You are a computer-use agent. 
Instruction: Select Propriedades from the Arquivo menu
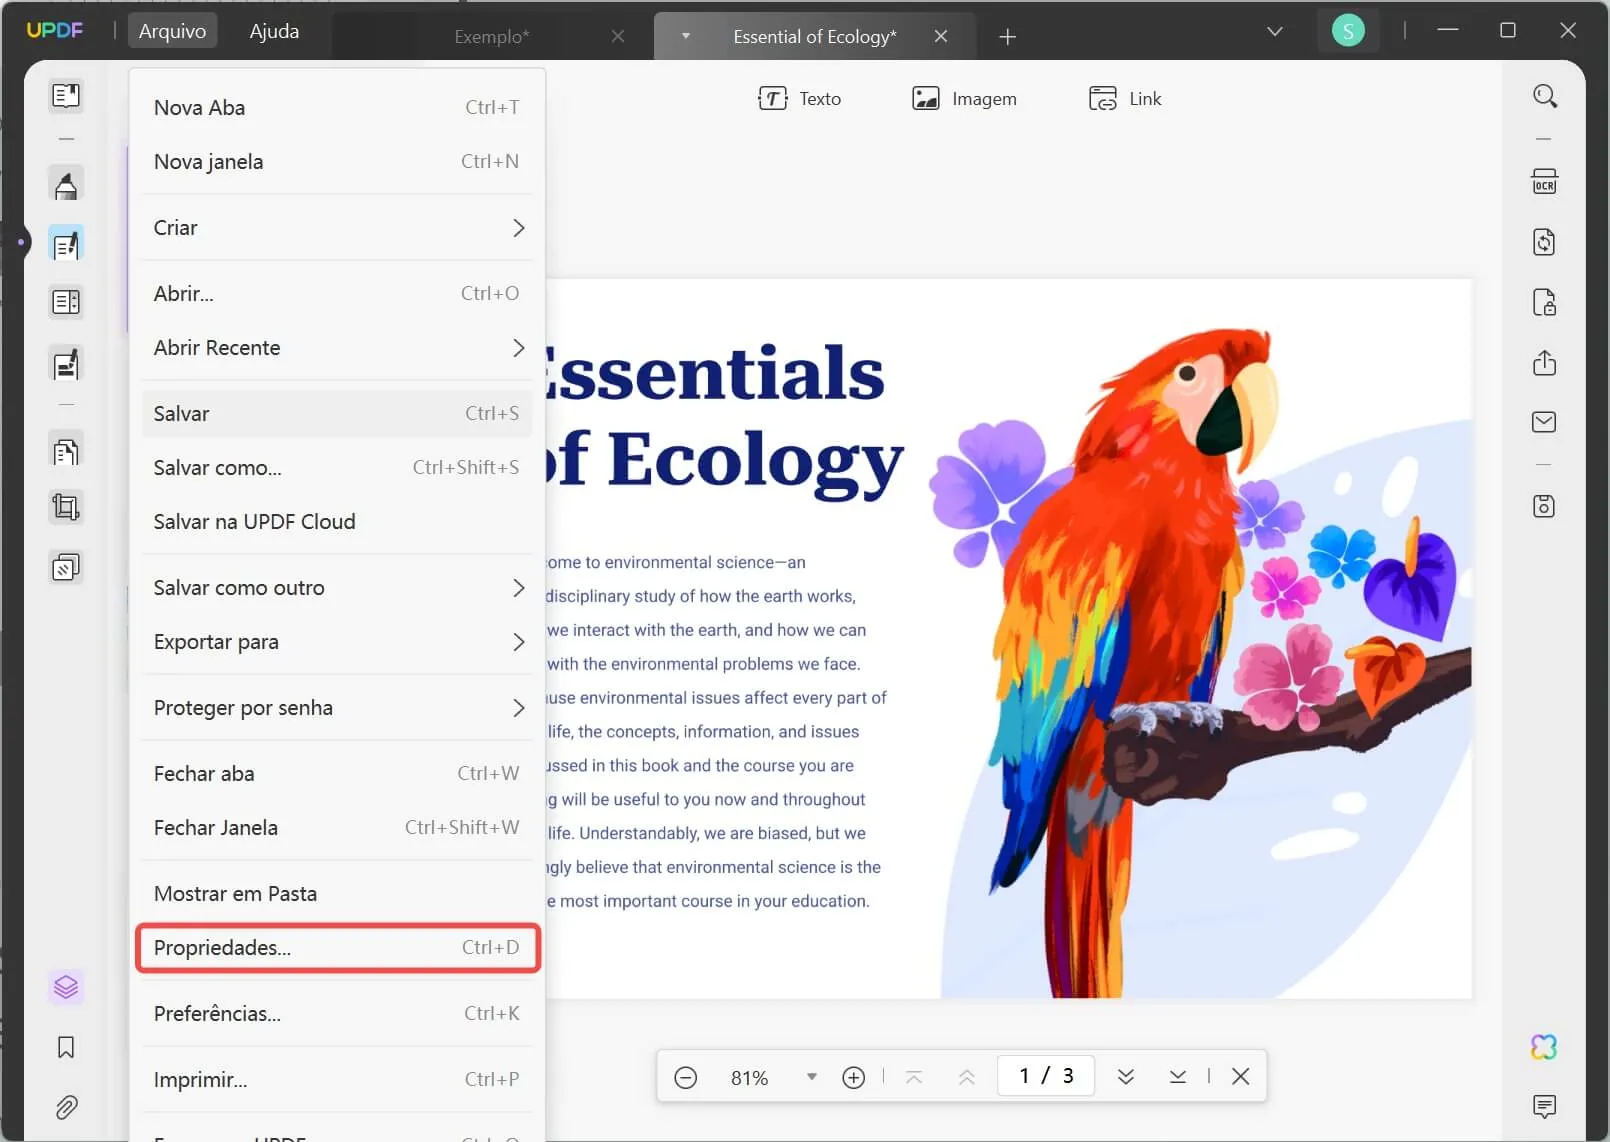point(338,948)
